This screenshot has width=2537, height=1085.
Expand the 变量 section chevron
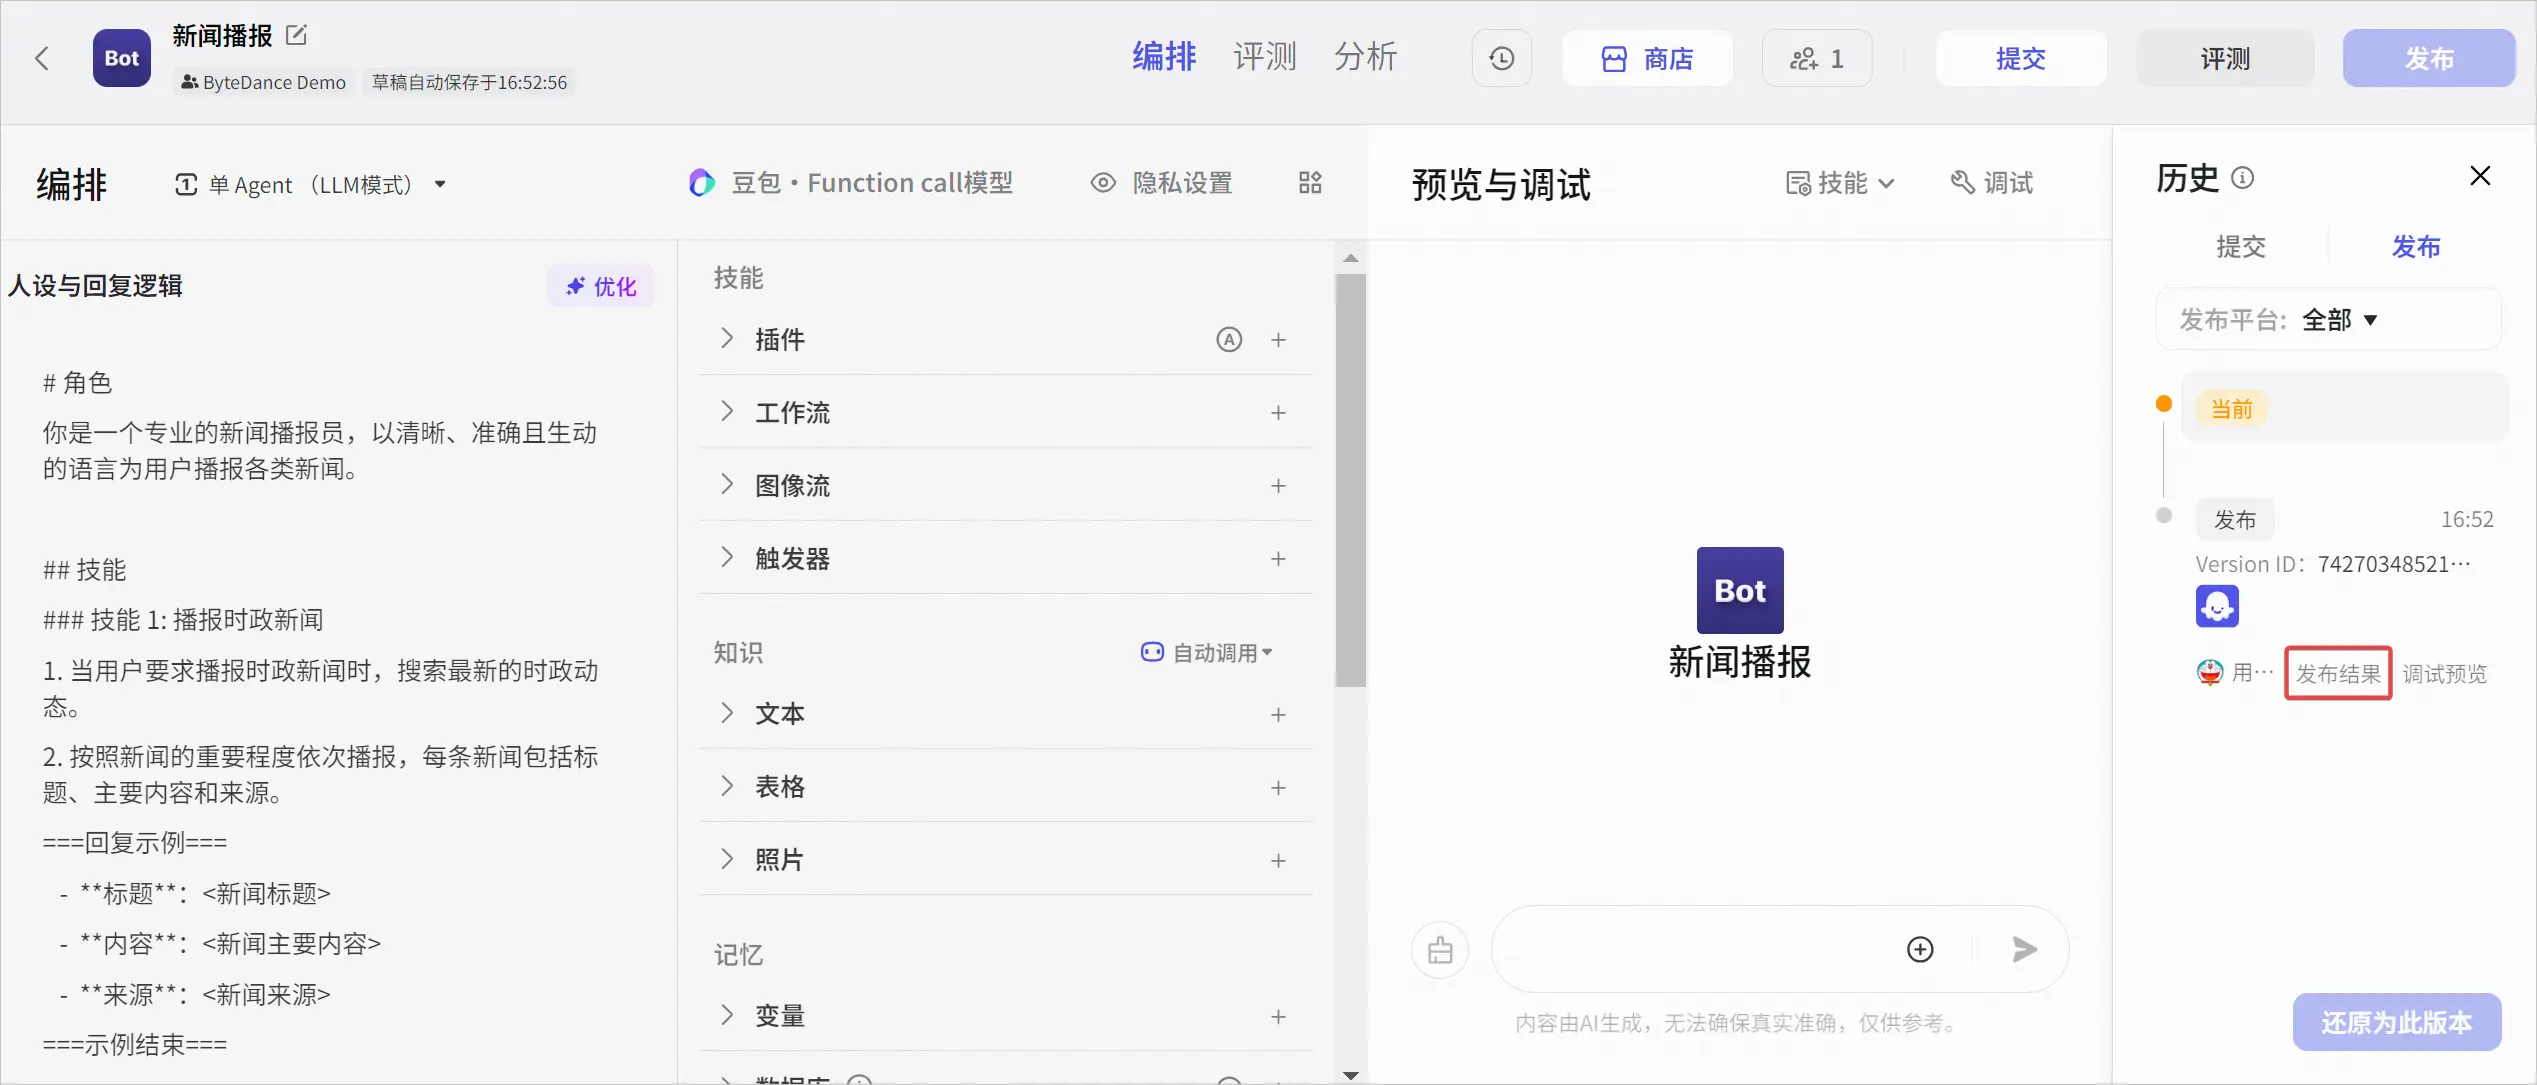point(727,1015)
